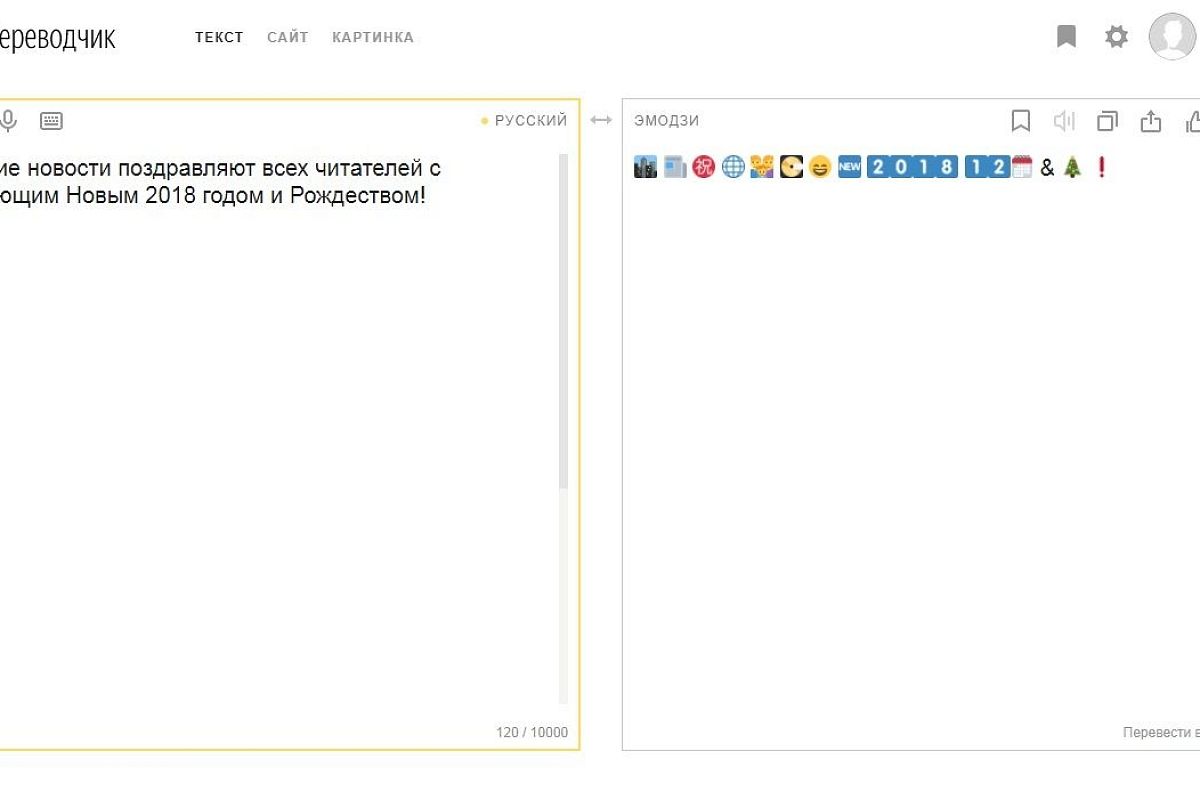
Task: Click the microphone voice input icon
Action: tap(8, 121)
